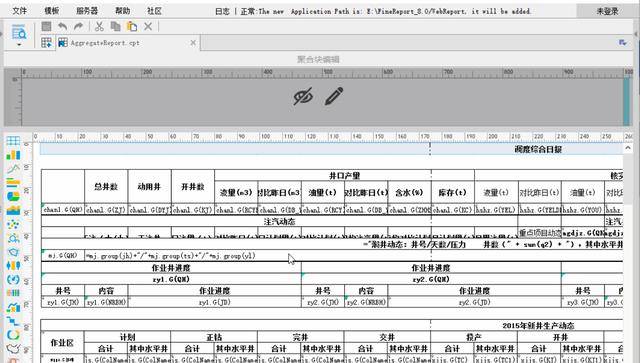The image size is (640, 363).
Task: Select the 总井数 header cell
Action: [106, 186]
